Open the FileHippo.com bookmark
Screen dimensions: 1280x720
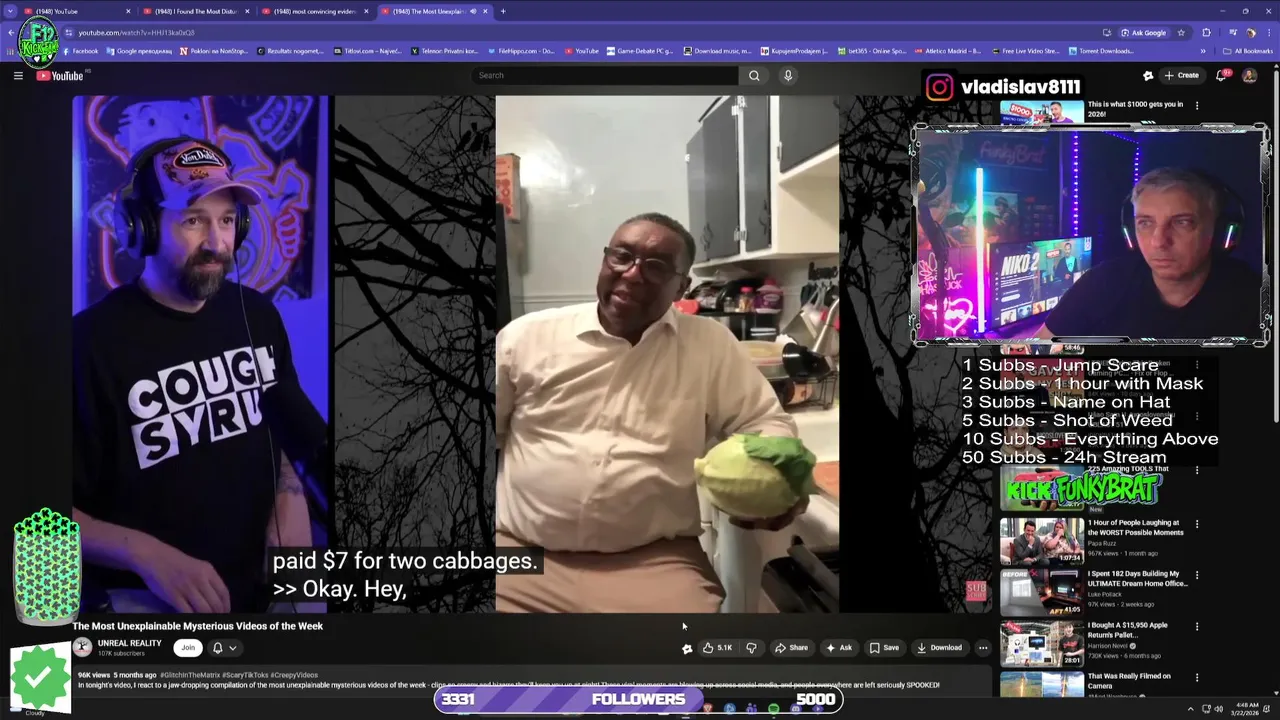click(520, 51)
